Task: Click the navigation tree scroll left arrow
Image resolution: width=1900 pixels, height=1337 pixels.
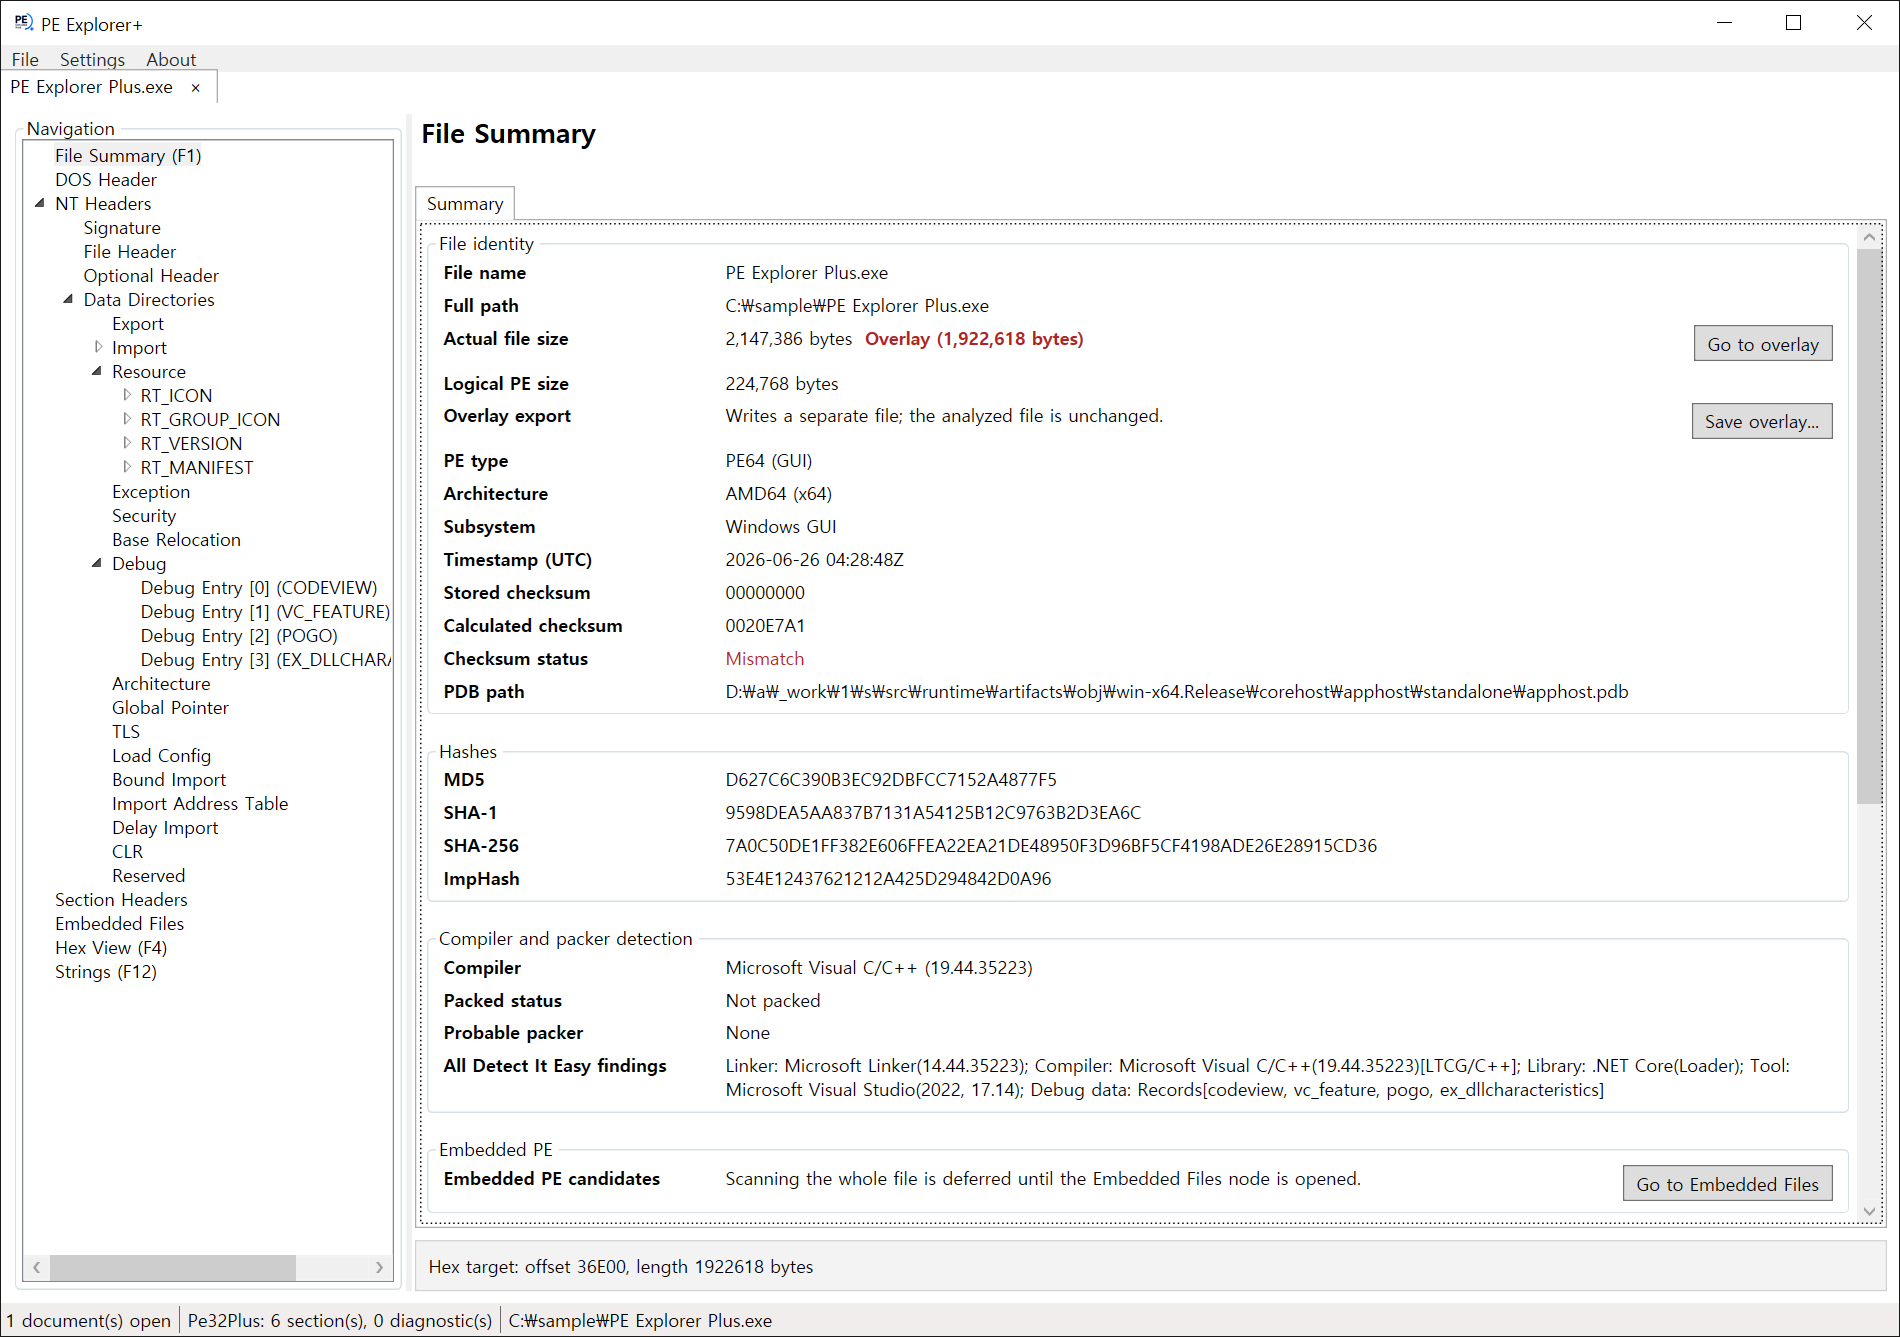Action: (37, 1267)
